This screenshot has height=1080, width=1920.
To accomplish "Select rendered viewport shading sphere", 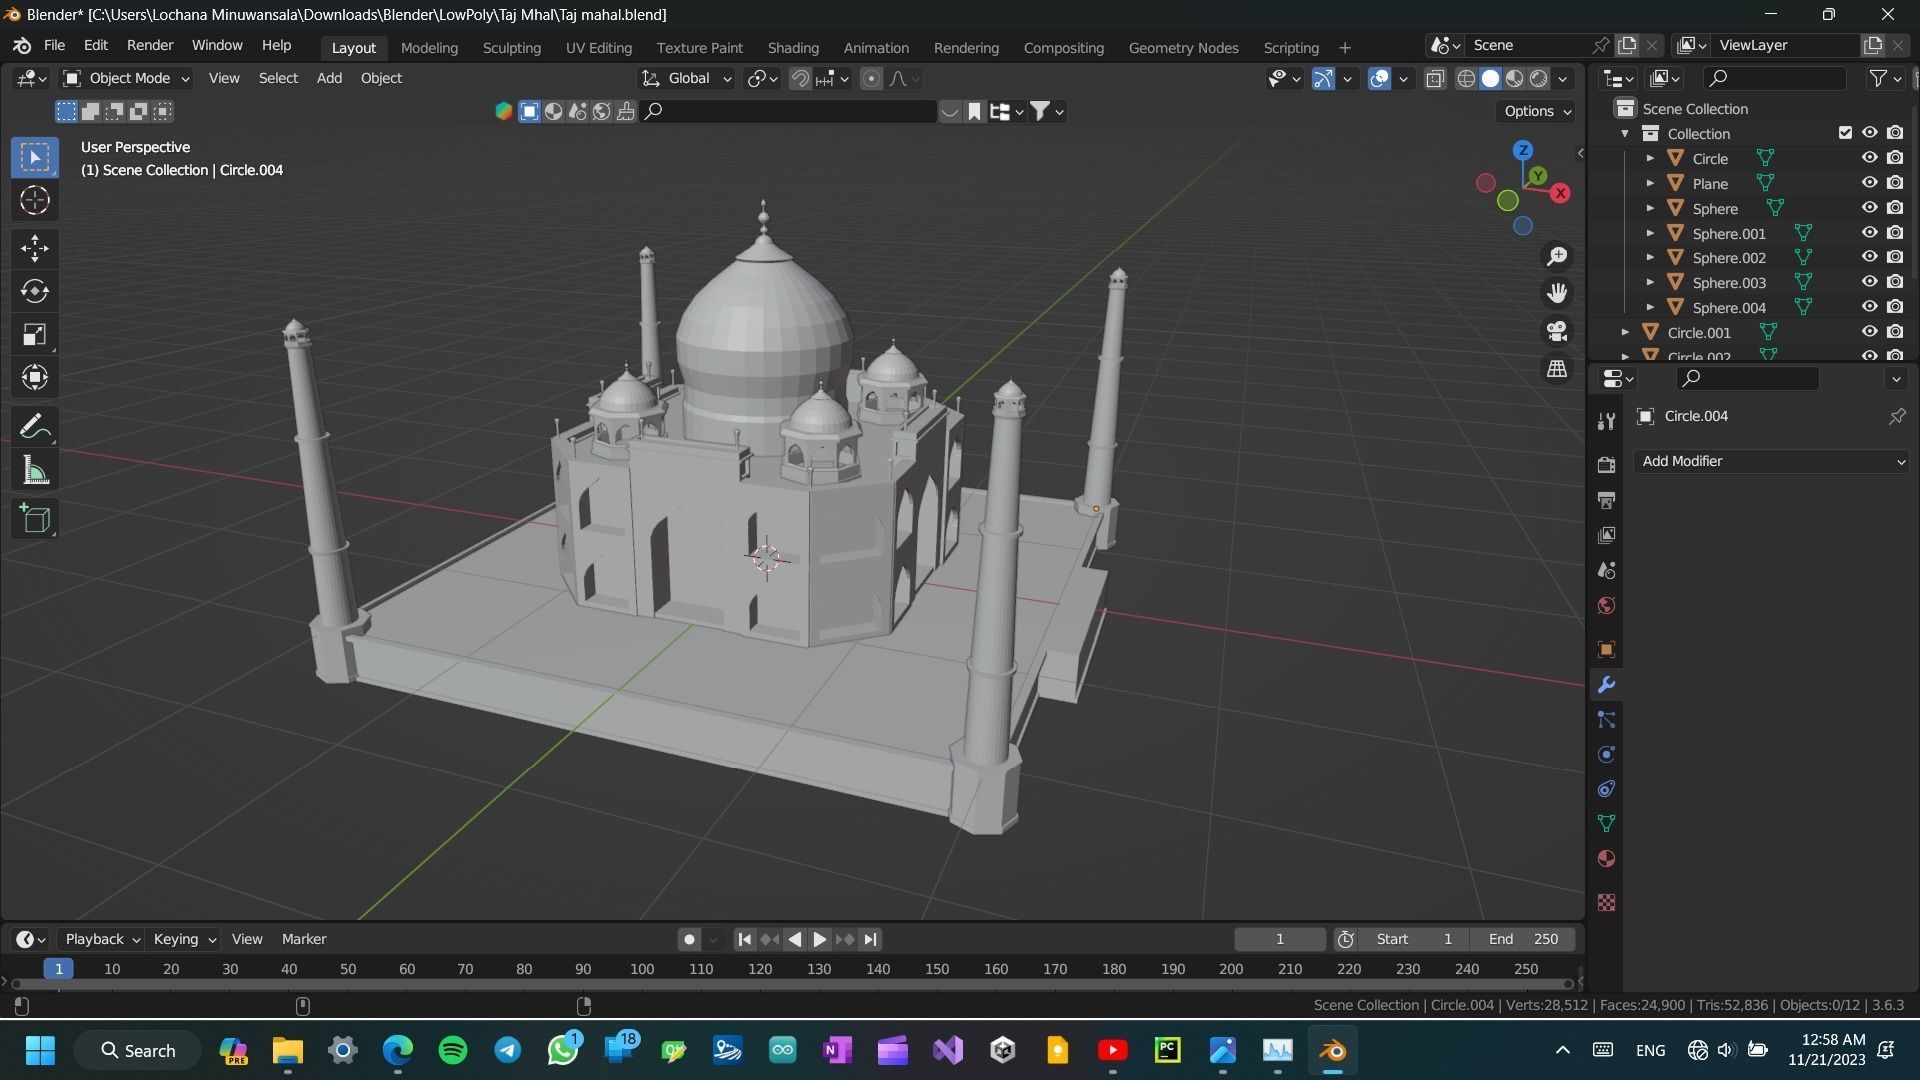I will (1539, 78).
